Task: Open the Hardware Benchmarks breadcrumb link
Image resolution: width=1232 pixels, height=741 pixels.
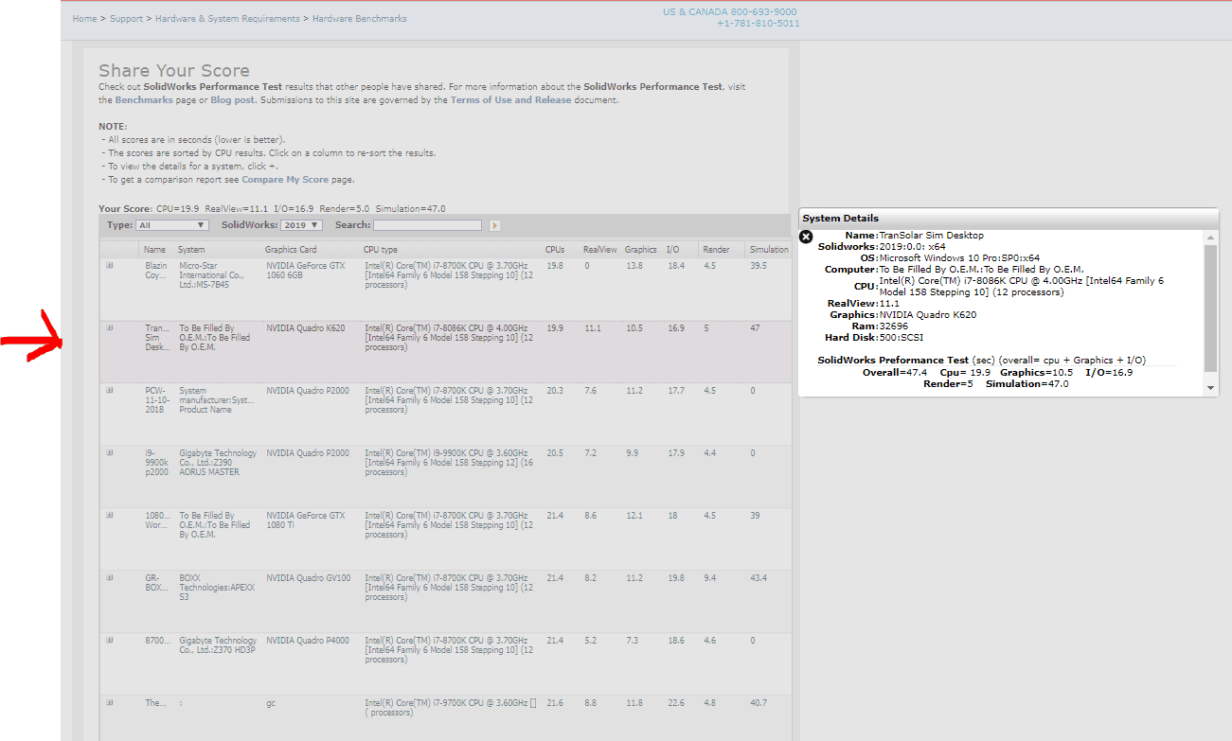Action: tap(359, 19)
